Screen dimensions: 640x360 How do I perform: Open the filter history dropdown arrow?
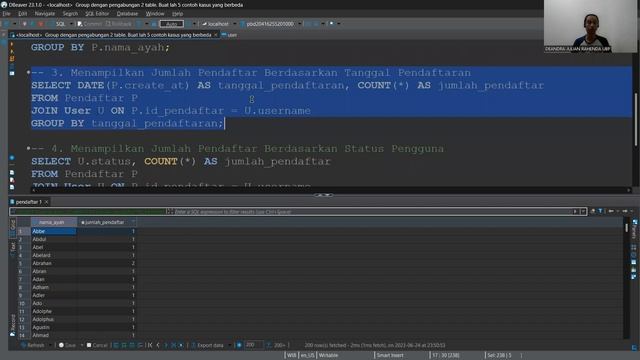coord(583,211)
